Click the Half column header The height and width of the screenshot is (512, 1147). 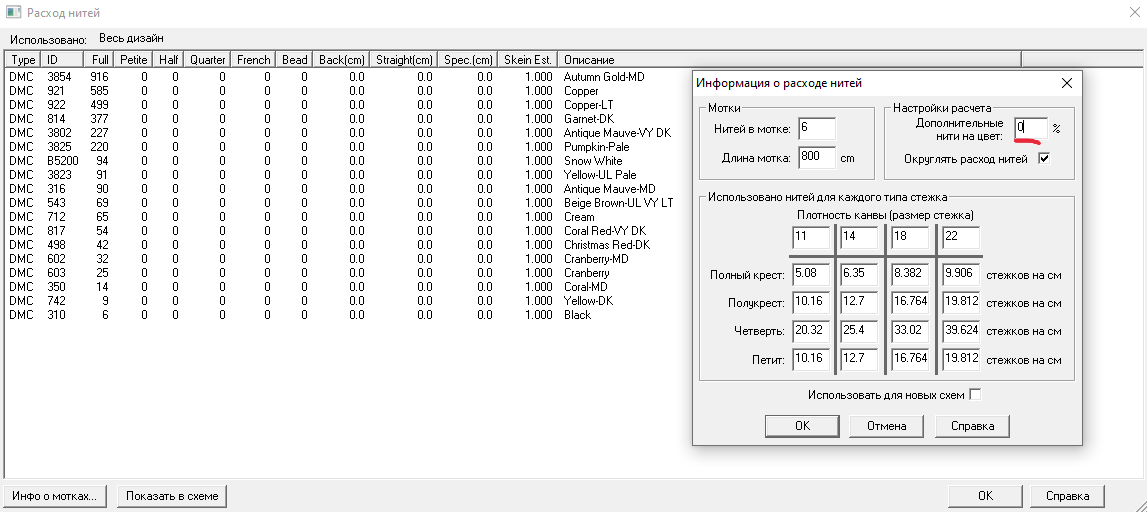click(168, 60)
